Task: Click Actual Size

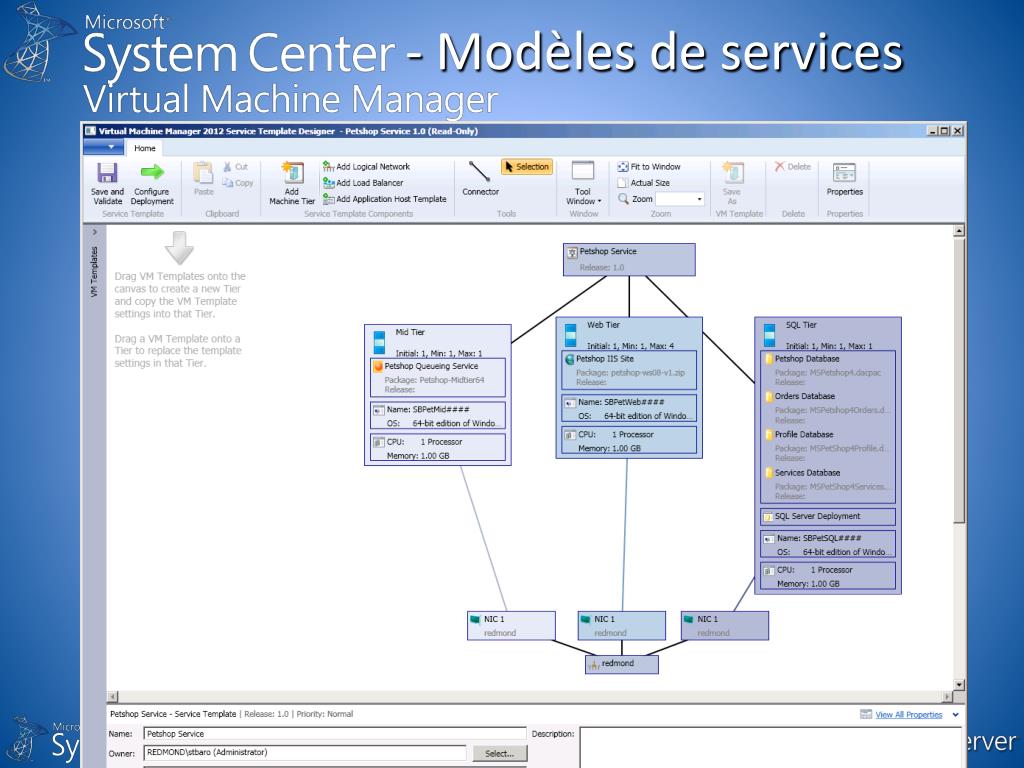Action: click(644, 183)
